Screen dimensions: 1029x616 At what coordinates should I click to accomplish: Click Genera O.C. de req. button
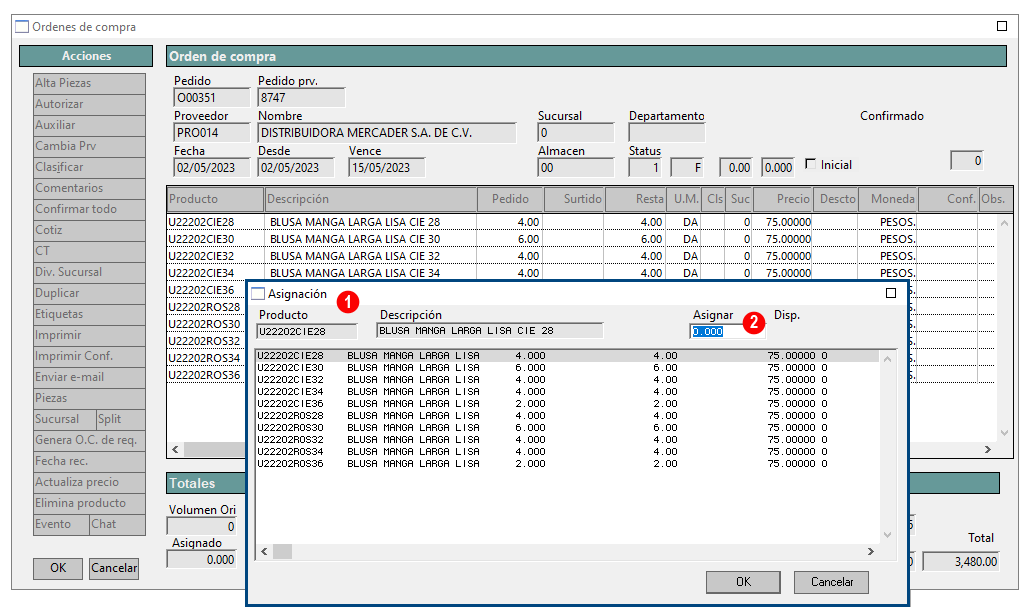click(x=89, y=440)
